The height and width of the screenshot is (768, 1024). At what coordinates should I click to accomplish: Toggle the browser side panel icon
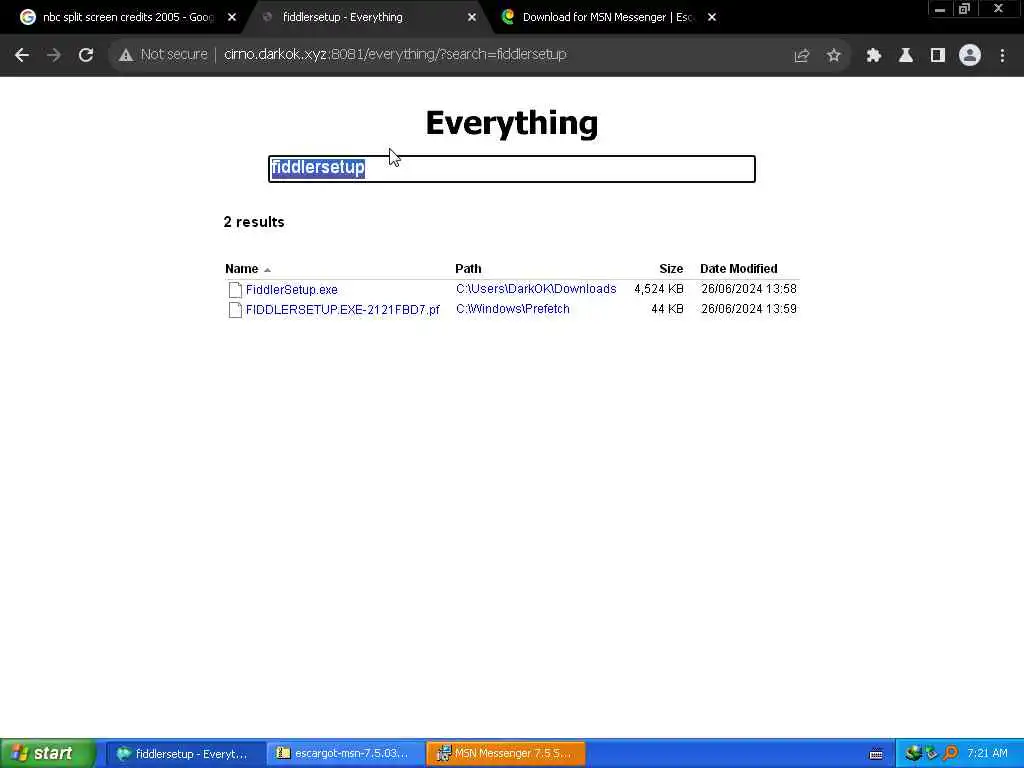938,56
